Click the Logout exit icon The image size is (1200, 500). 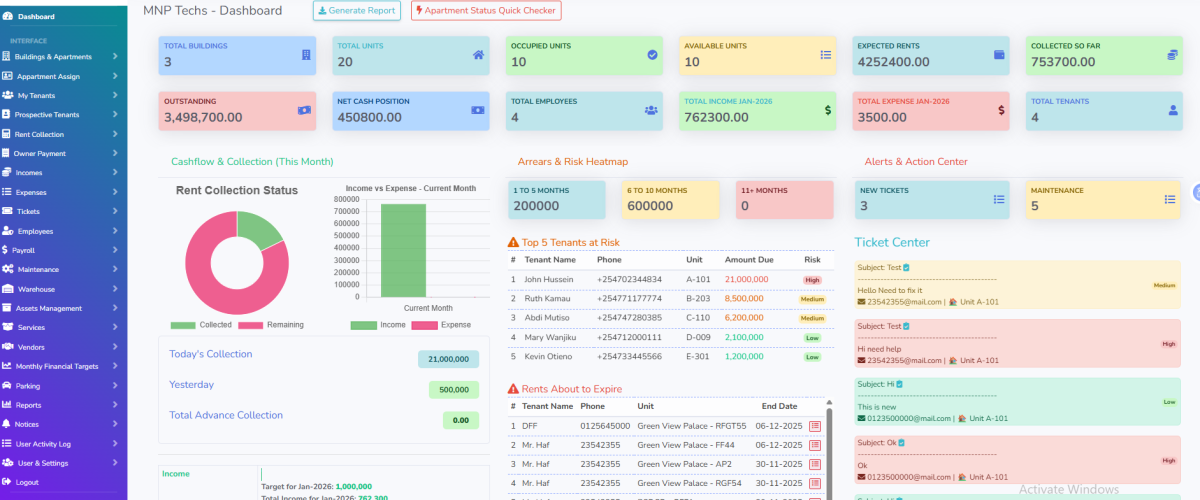pos(8,482)
